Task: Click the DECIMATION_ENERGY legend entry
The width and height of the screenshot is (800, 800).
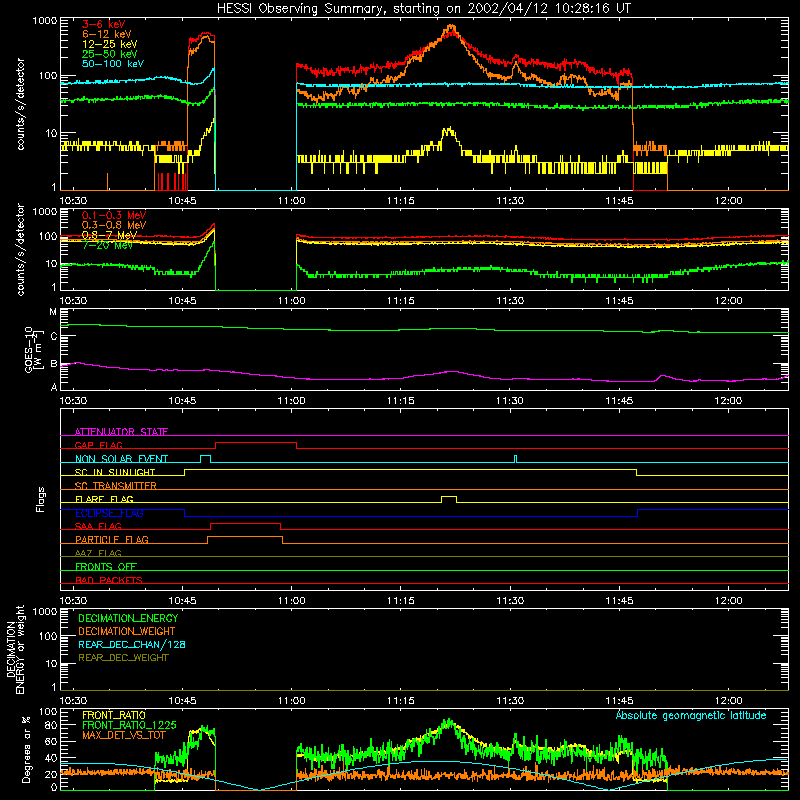Action: tap(128, 618)
